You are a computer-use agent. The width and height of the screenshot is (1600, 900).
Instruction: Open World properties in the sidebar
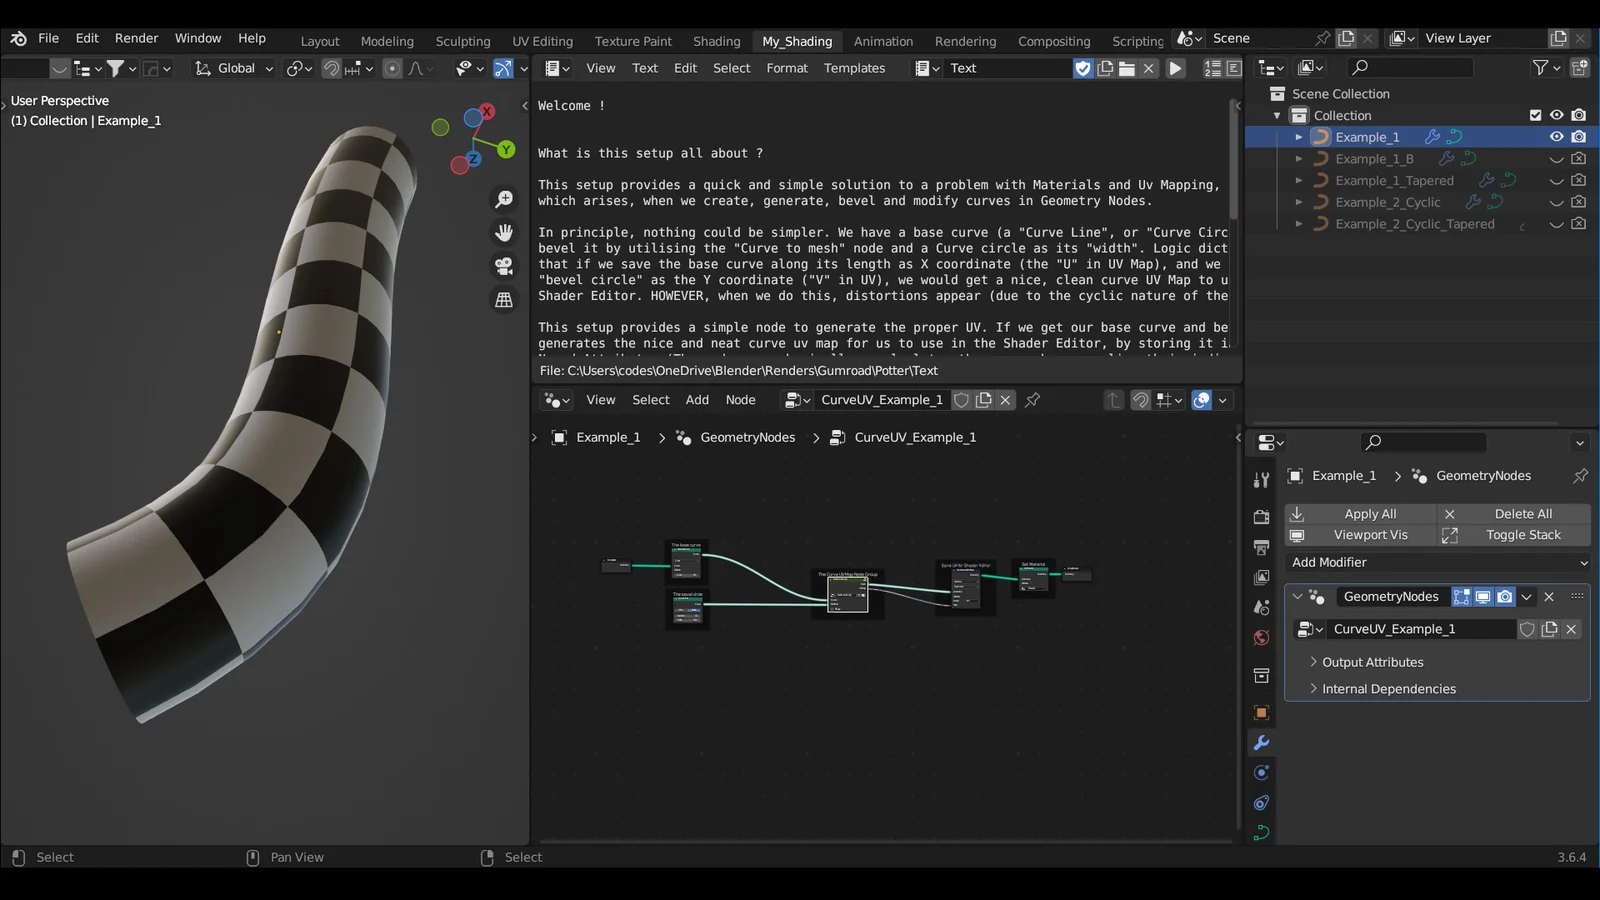[1261, 636]
